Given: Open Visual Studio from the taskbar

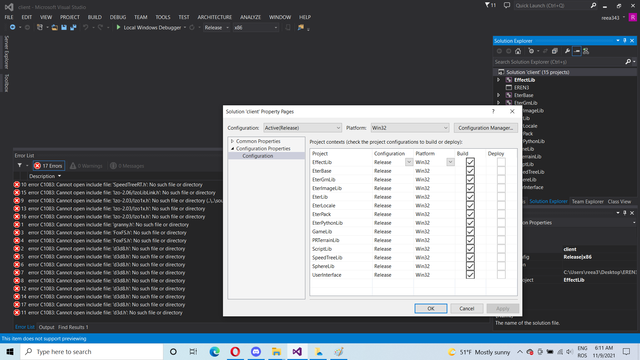Looking at the screenshot, I should coord(297,351).
